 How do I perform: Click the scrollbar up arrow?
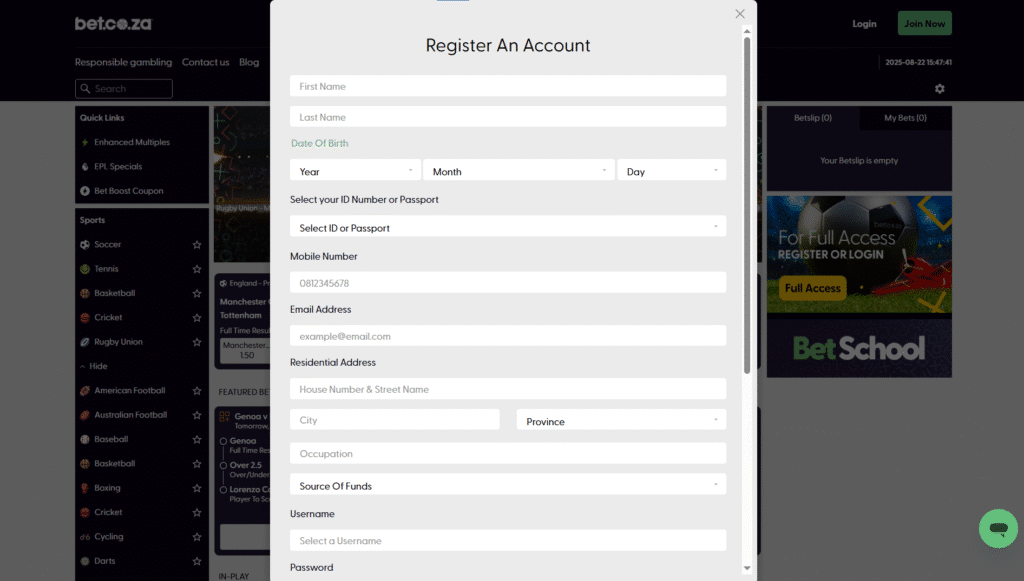(747, 31)
